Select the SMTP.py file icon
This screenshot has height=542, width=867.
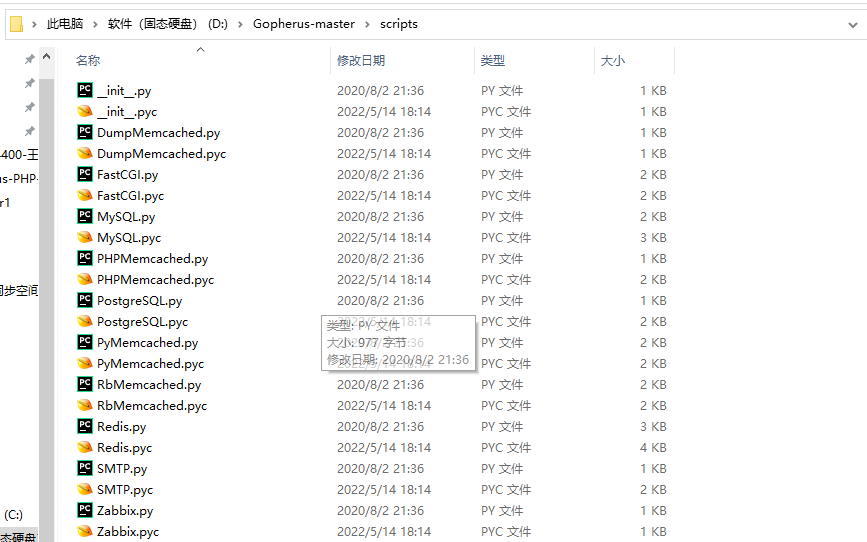click(x=85, y=468)
